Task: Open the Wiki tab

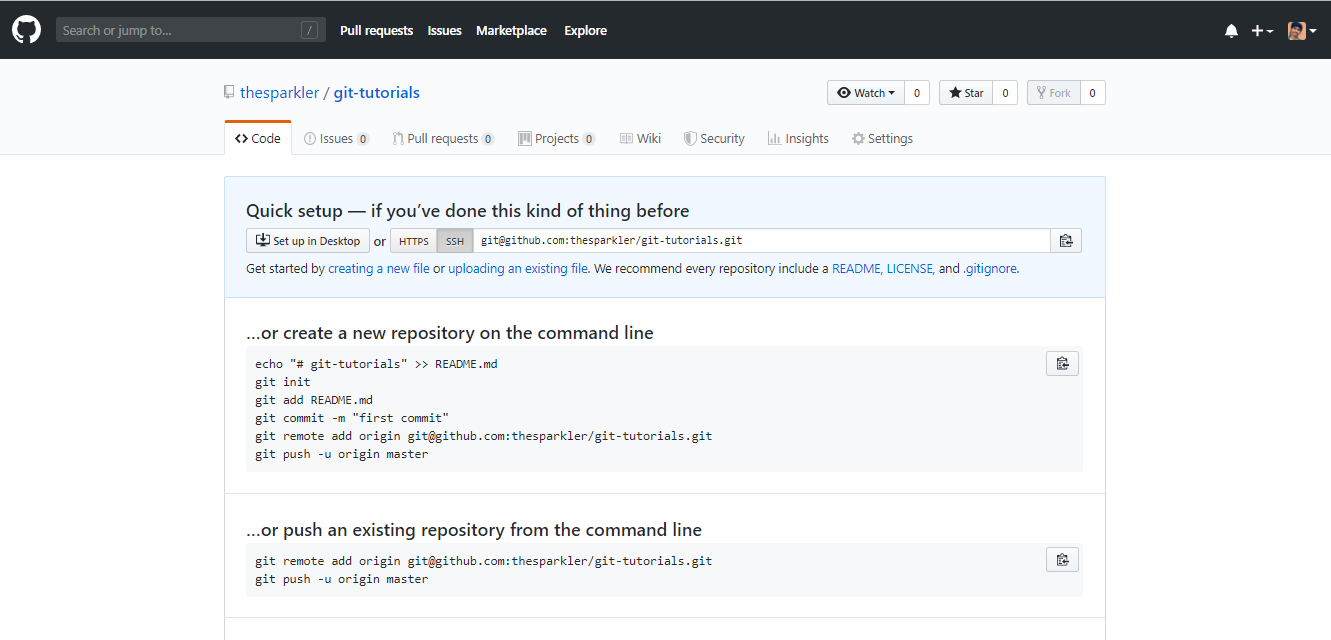Action: (640, 139)
